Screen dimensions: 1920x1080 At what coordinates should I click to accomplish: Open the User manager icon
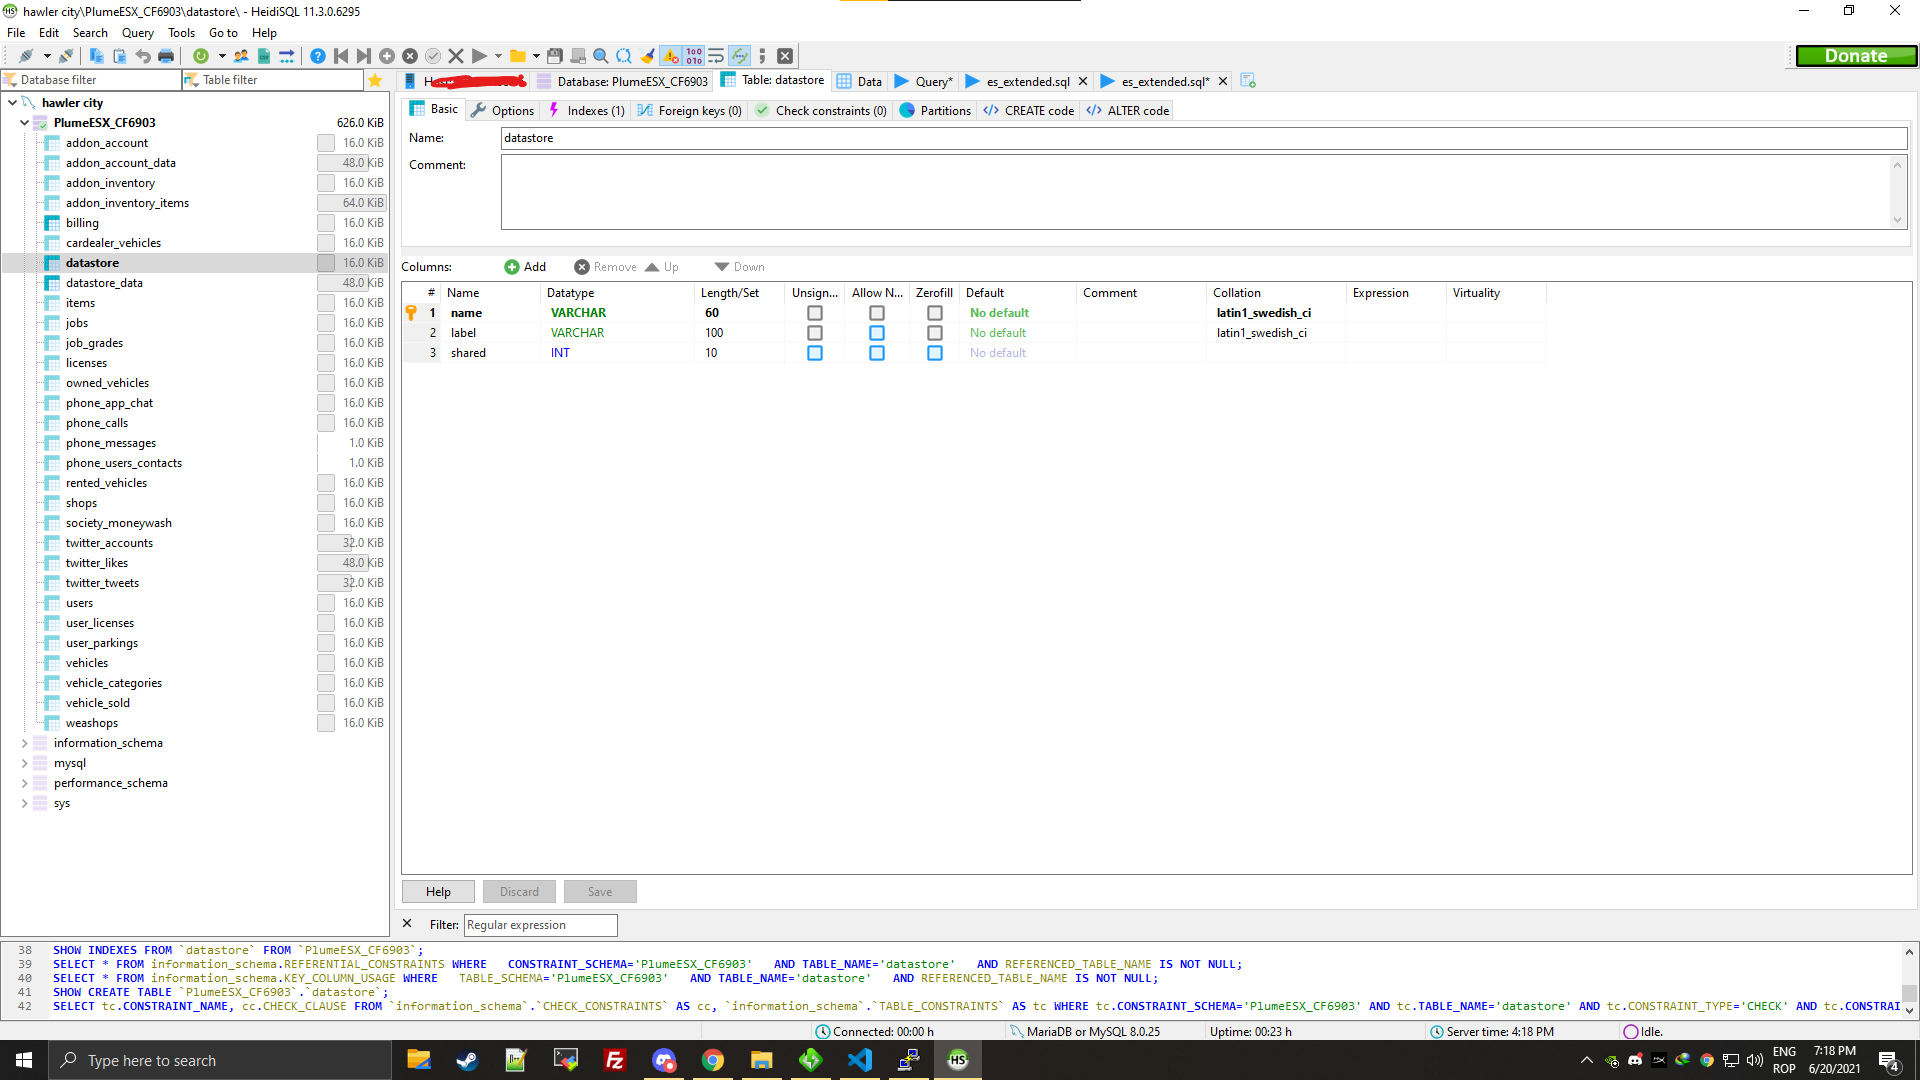[240, 56]
